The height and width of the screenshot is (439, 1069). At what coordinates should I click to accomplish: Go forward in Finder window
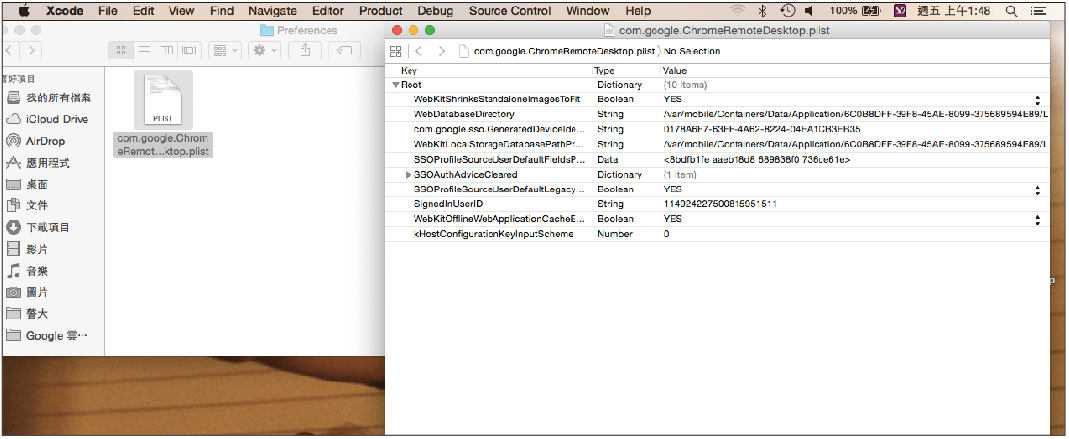point(31,50)
